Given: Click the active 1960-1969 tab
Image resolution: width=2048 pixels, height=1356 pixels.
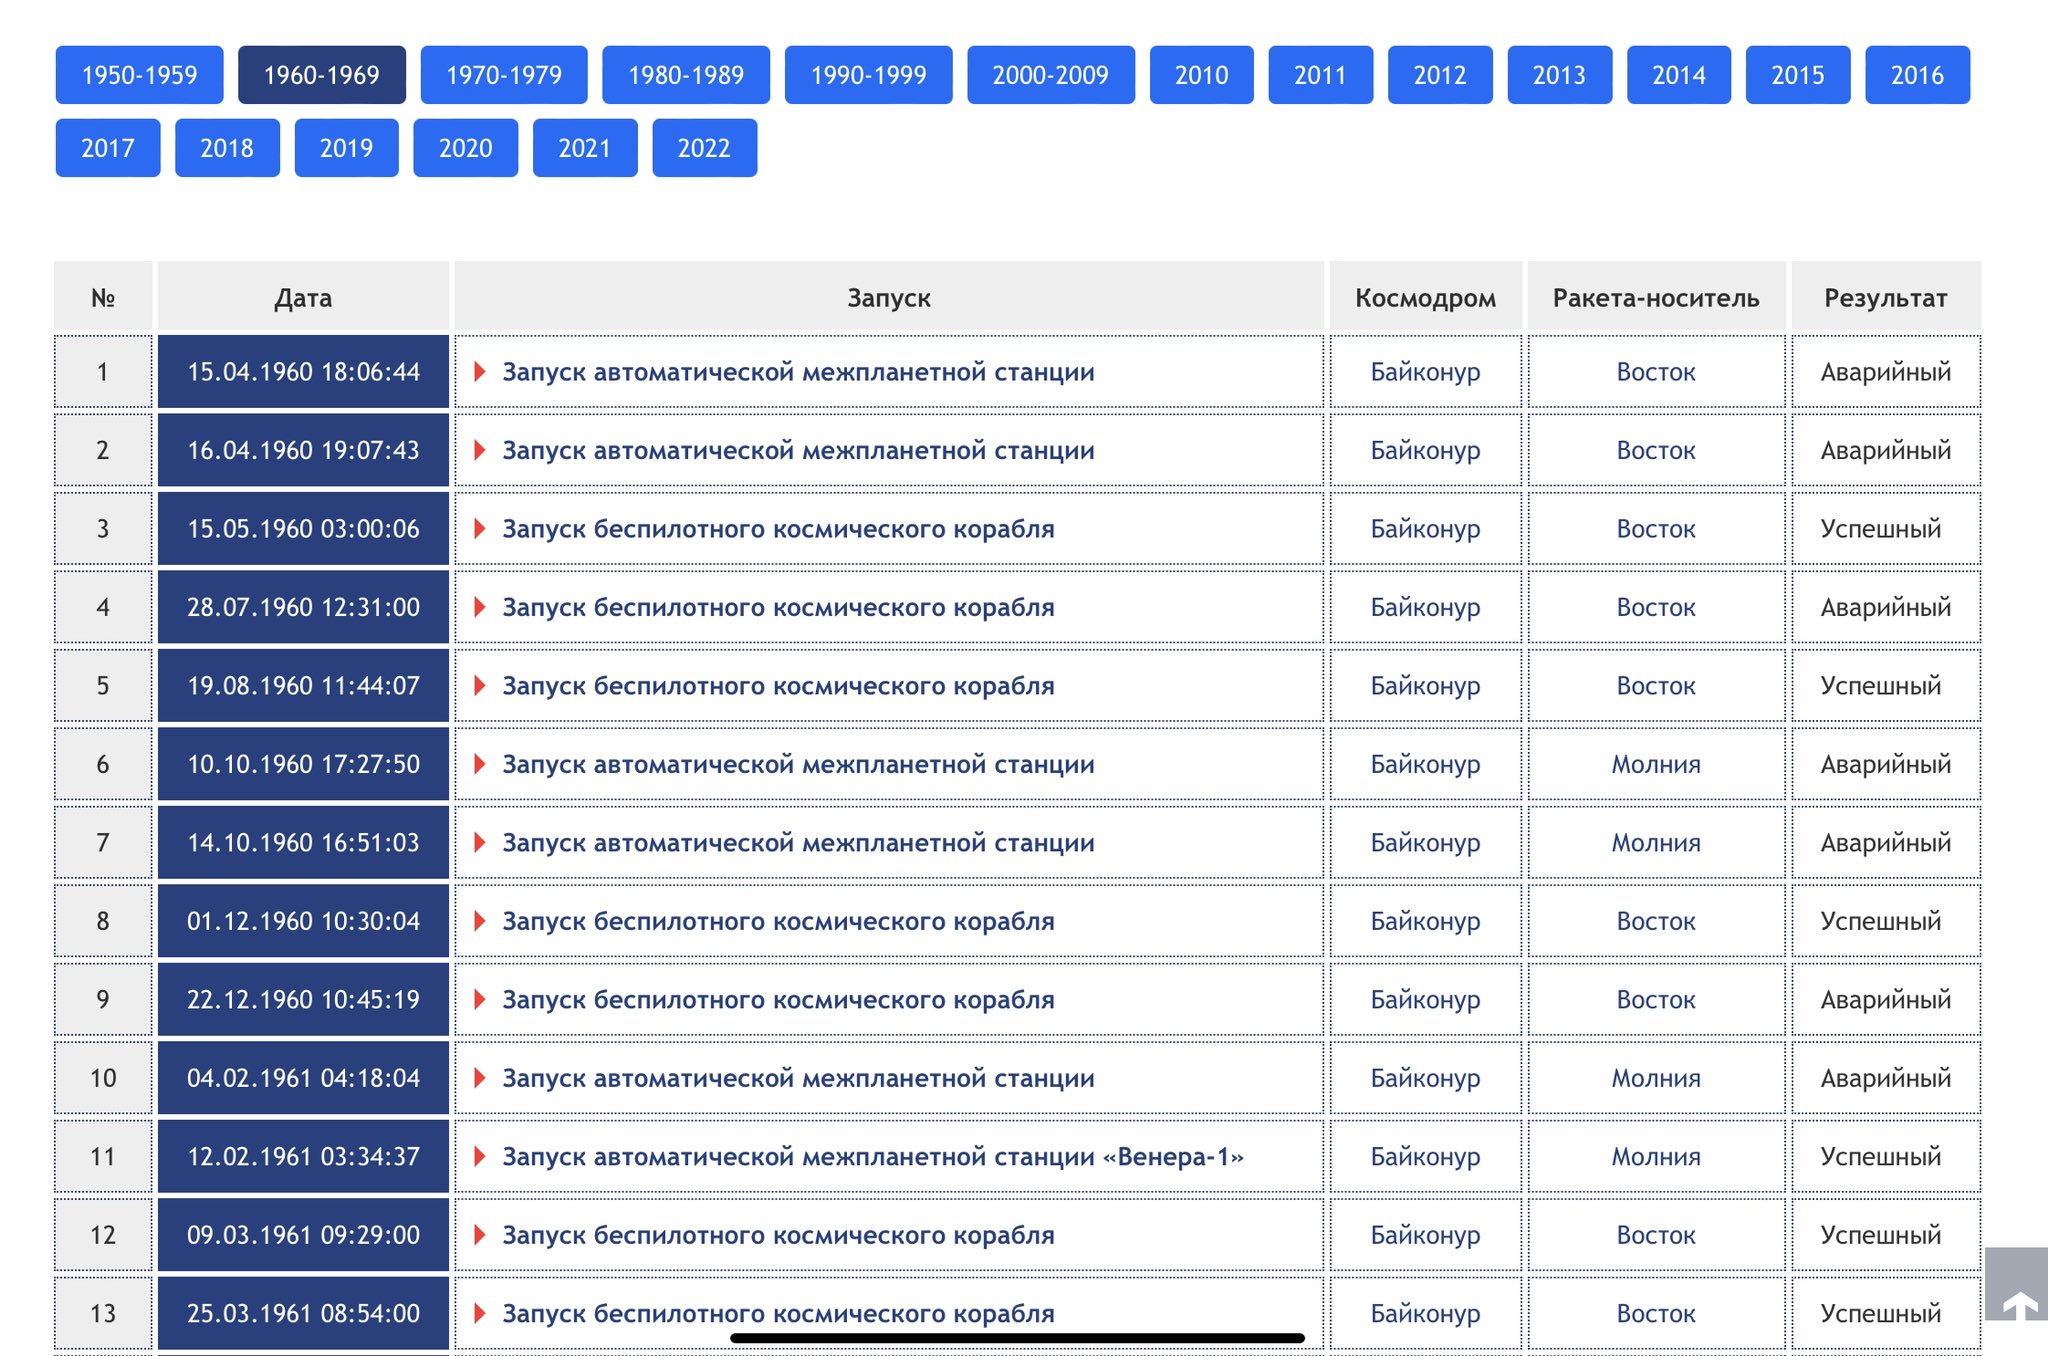Looking at the screenshot, I should click(321, 75).
